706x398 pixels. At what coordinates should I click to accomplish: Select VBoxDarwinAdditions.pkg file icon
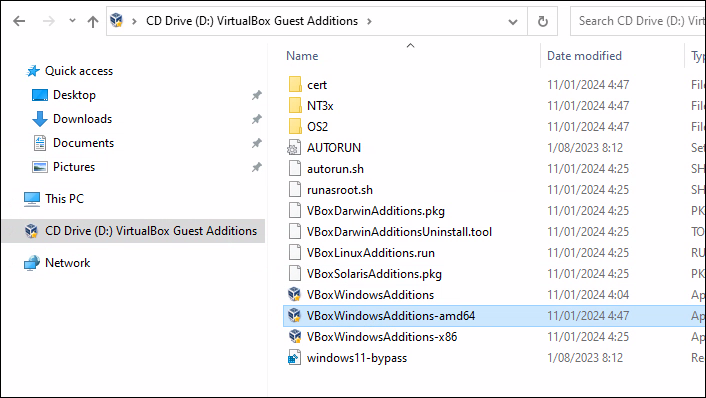click(x=294, y=211)
